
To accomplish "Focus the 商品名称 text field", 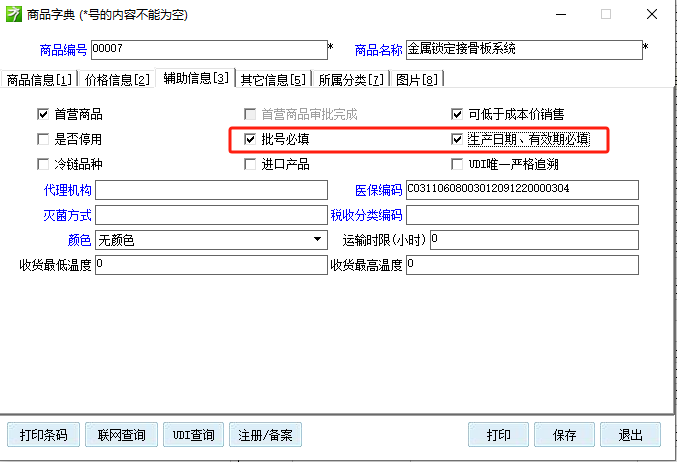I will [x=523, y=49].
